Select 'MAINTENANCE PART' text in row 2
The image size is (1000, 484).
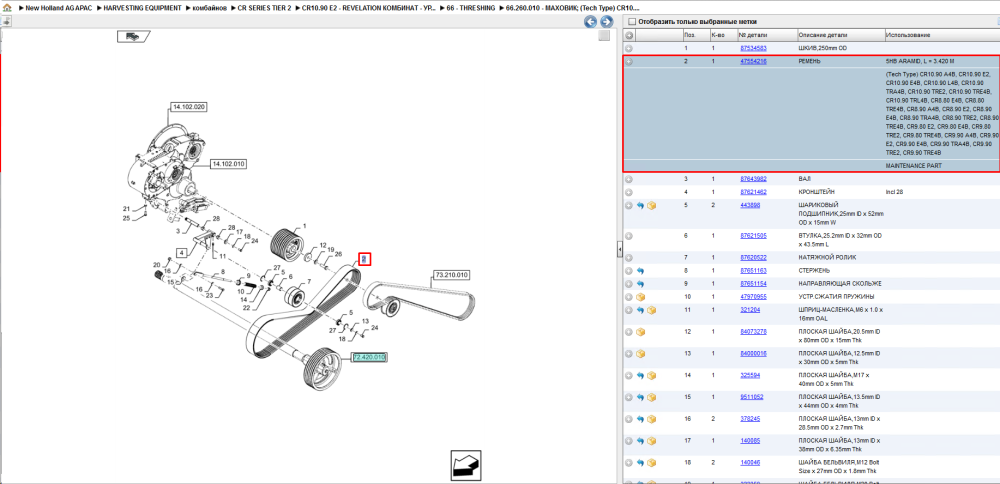tap(913, 166)
